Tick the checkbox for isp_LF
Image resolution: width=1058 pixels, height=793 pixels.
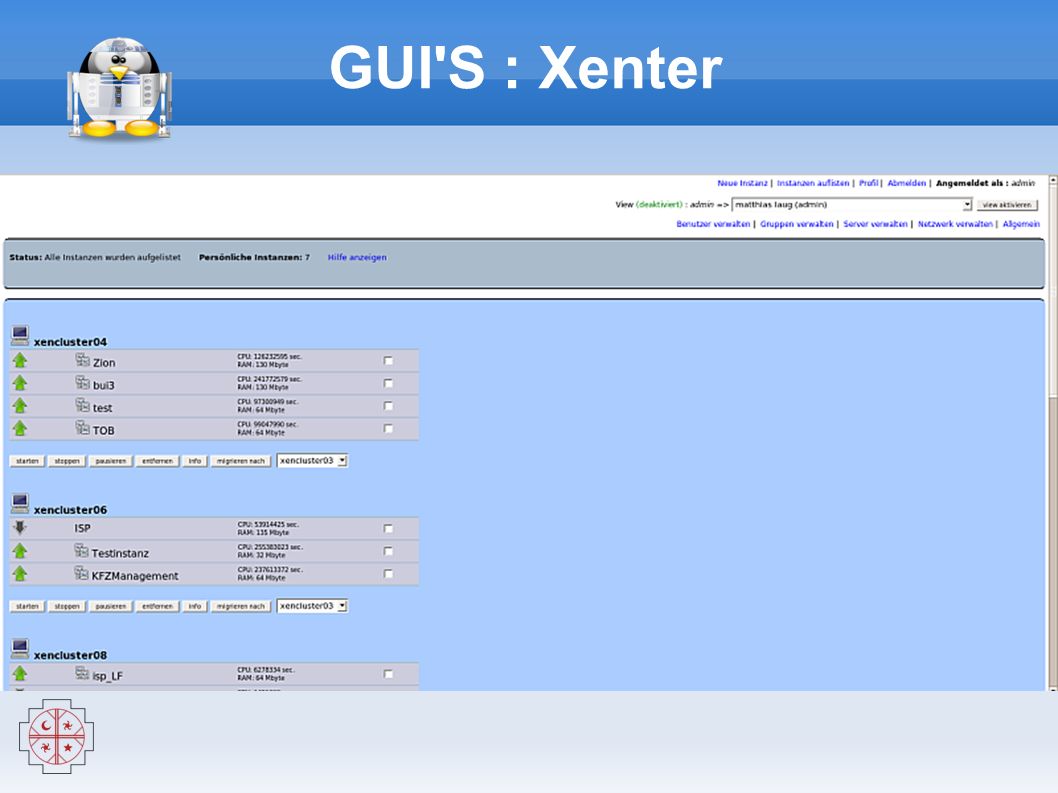pos(388,674)
